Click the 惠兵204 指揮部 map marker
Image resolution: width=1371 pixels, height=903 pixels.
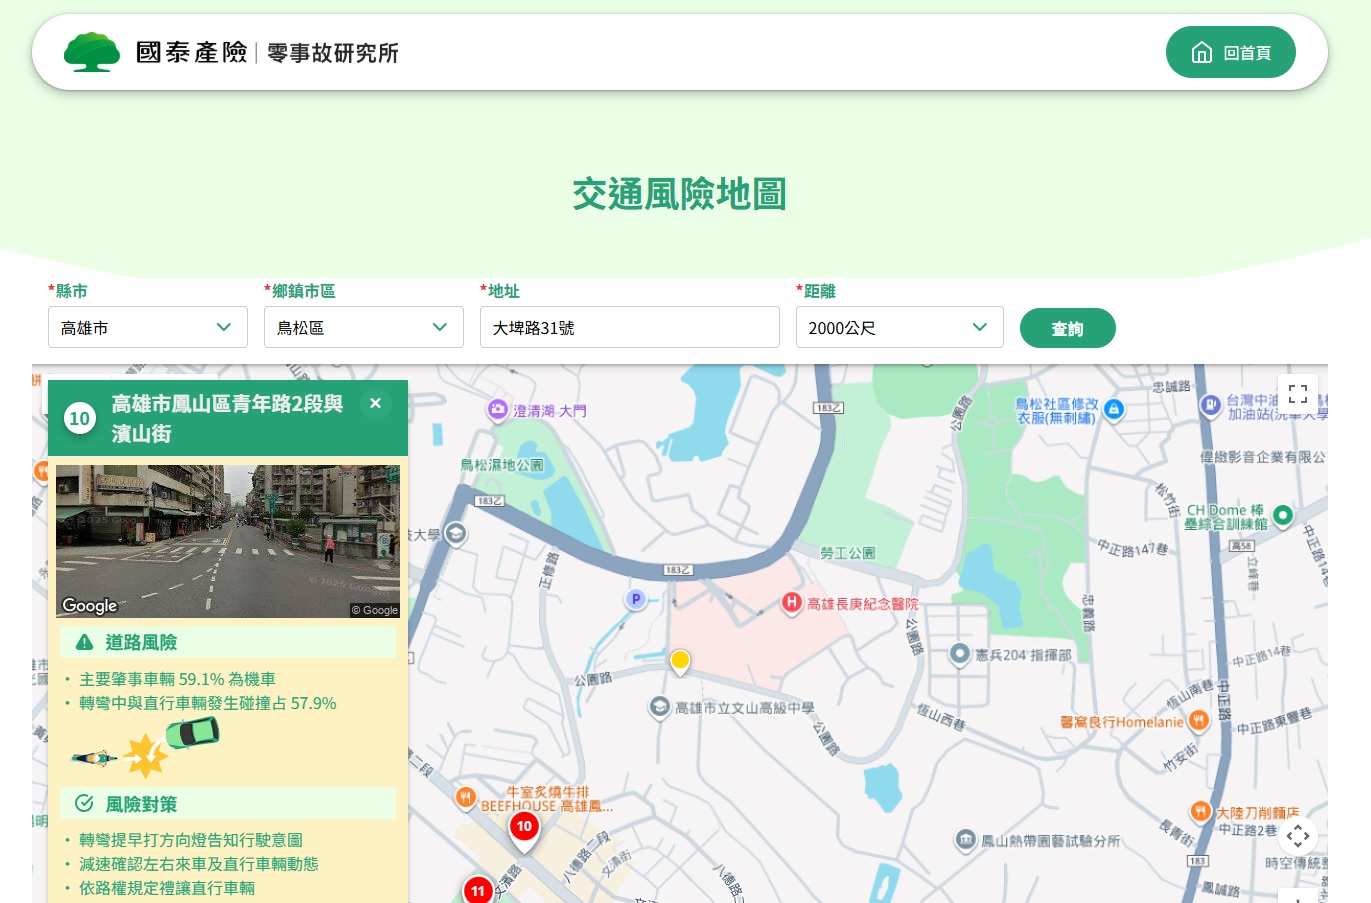pyautogui.click(x=960, y=654)
